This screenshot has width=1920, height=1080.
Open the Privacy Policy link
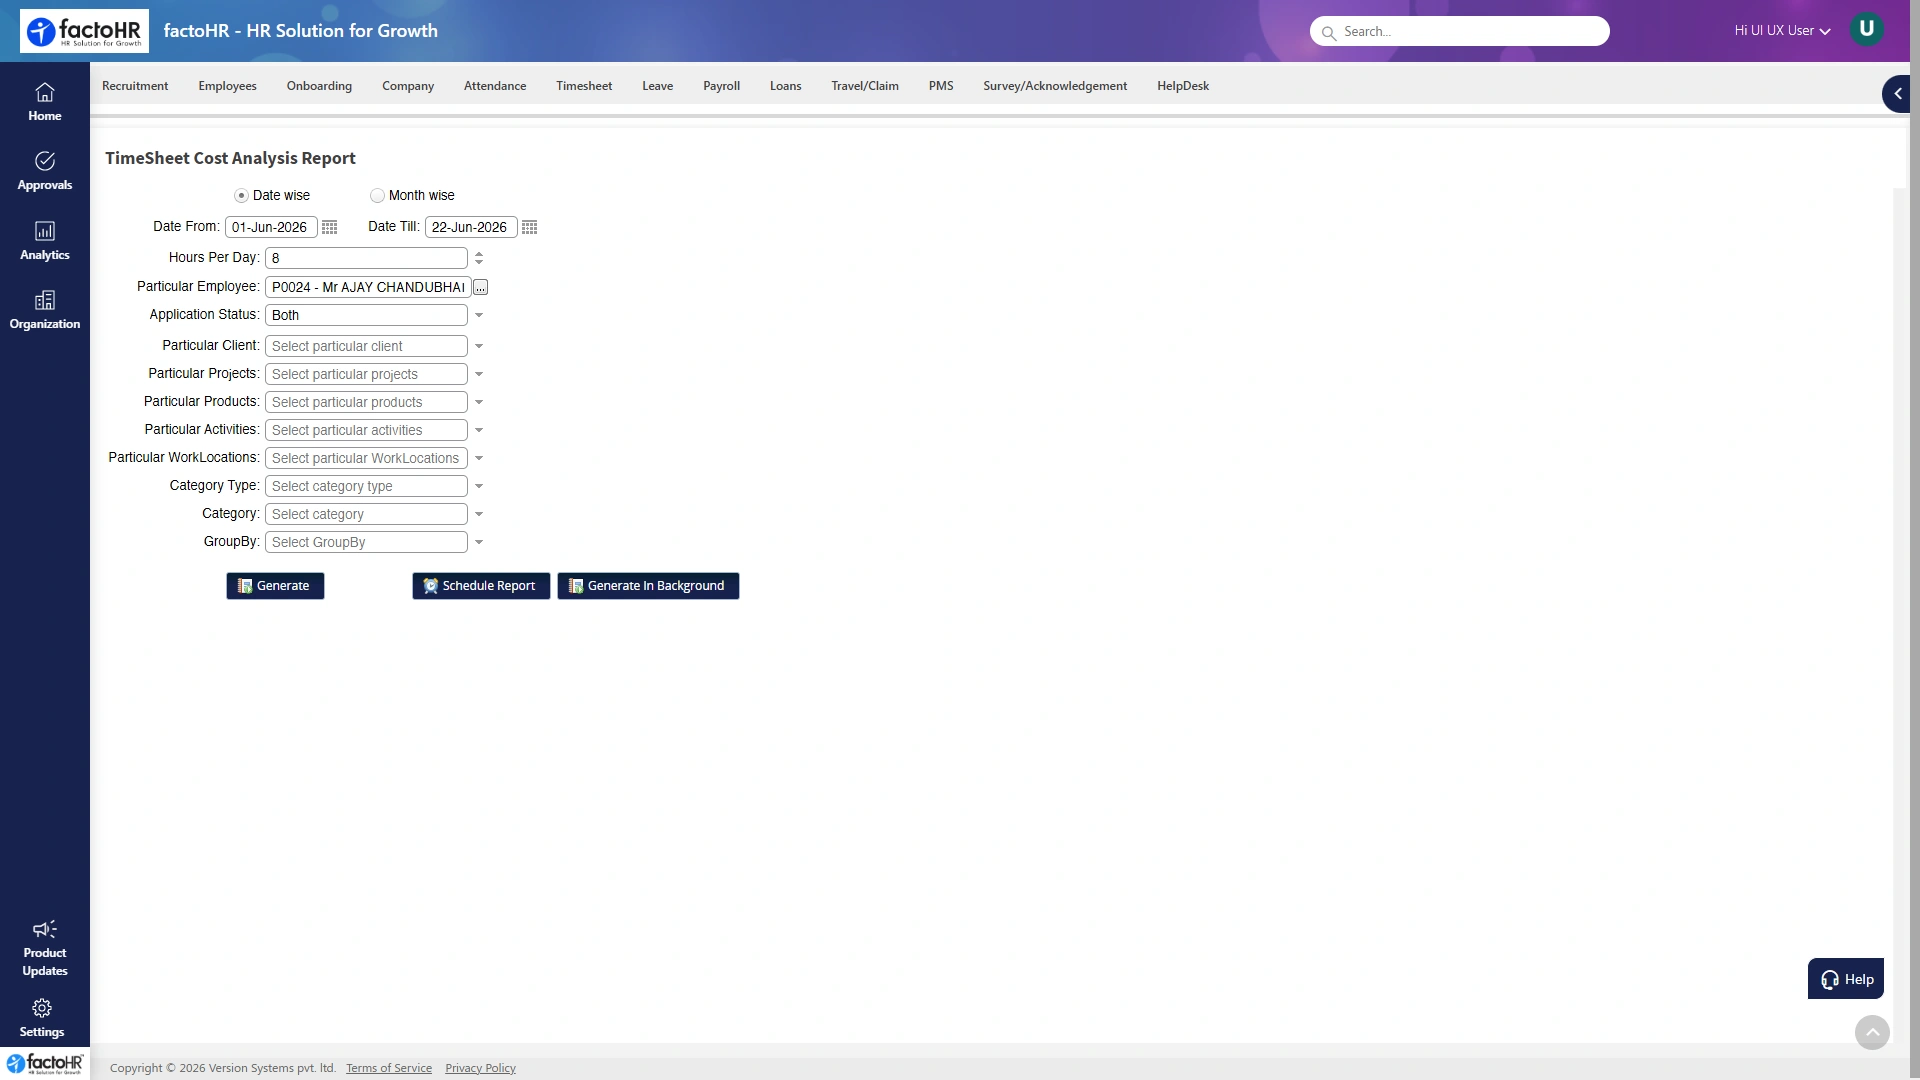(480, 1069)
